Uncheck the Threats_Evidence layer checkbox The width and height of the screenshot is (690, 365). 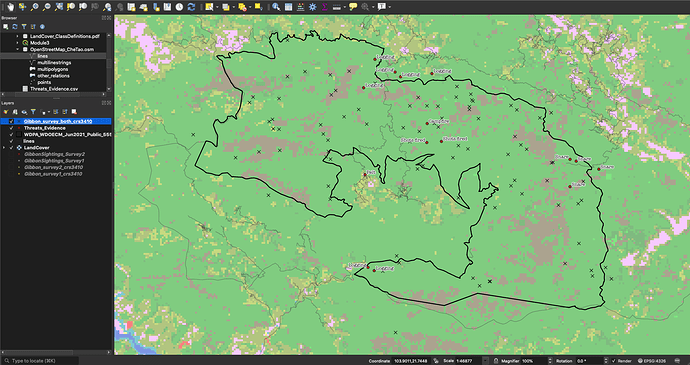point(11,128)
